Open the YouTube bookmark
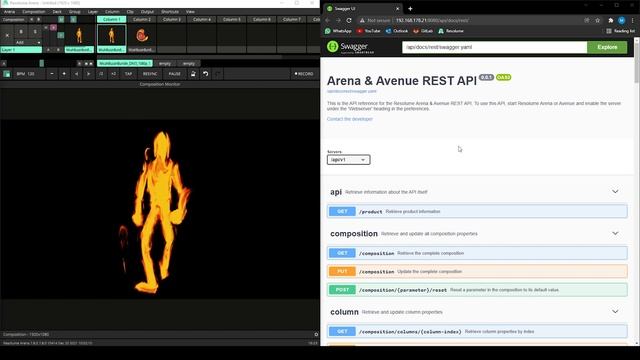This screenshot has height=360, width=640. [x=369, y=31]
